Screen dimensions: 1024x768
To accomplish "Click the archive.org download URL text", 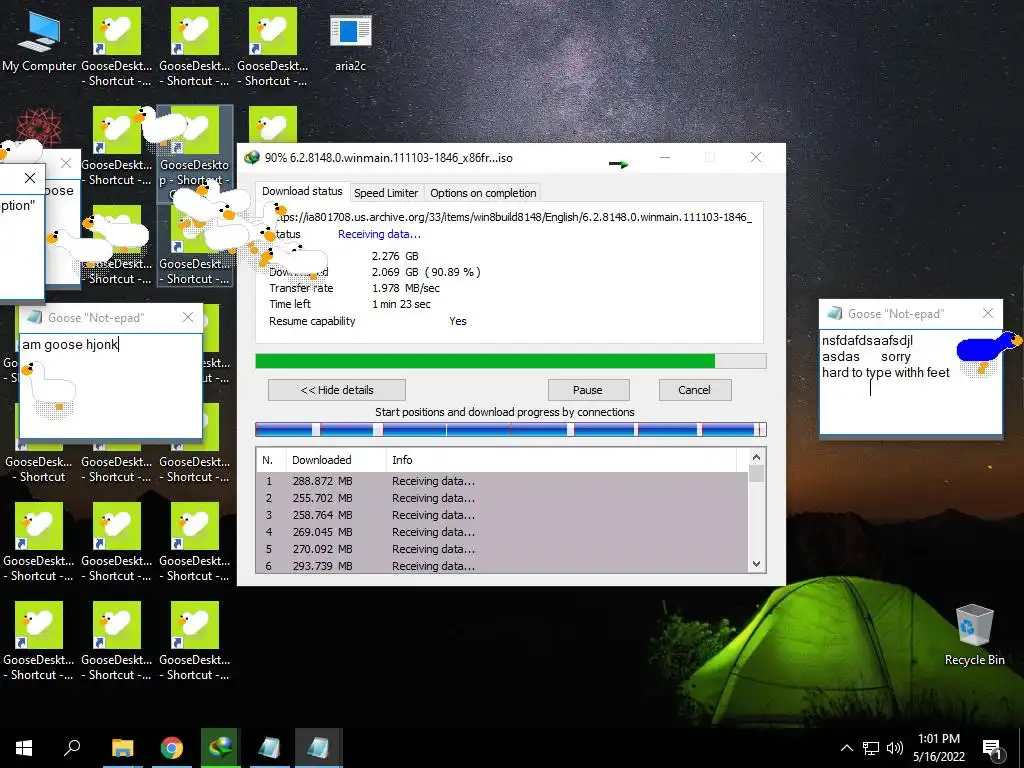I will point(516,217).
